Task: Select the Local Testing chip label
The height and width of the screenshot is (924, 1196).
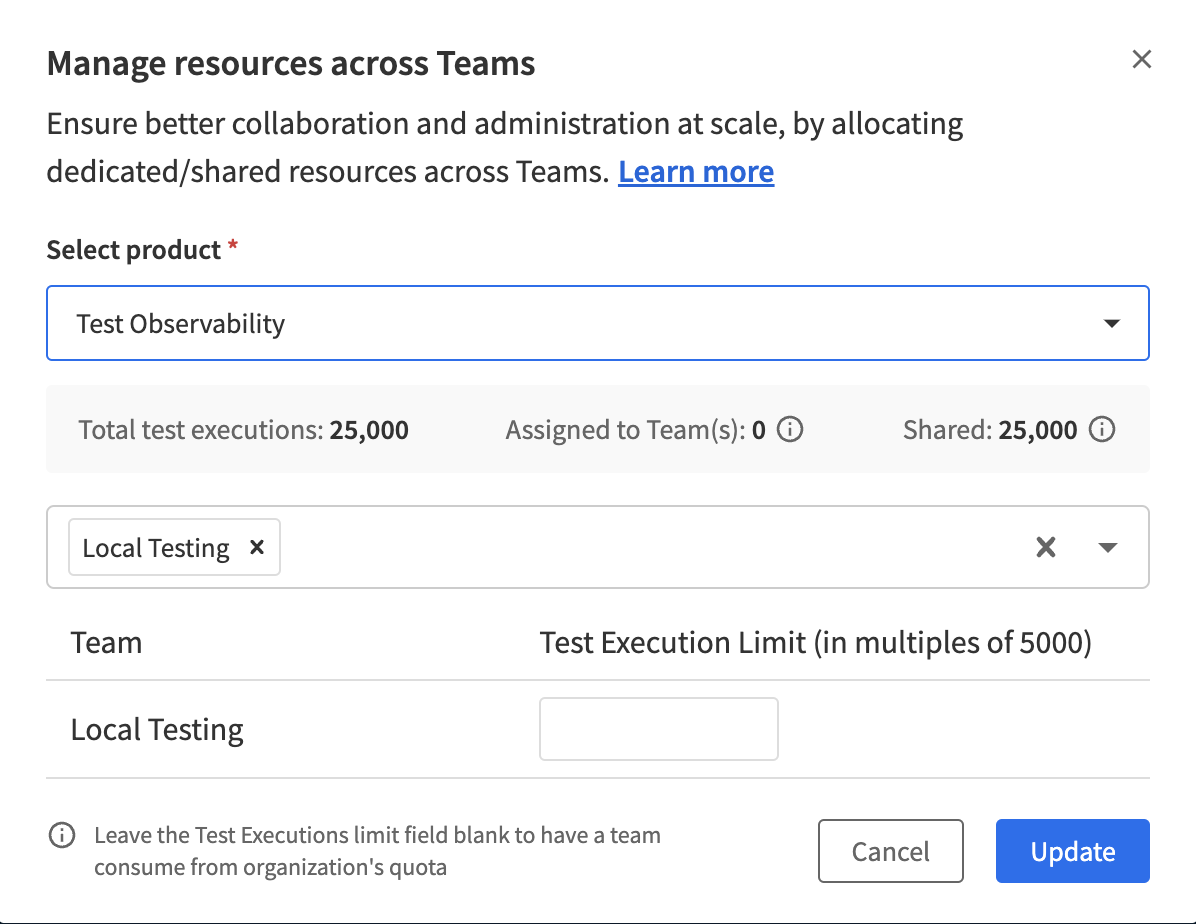Action: pyautogui.click(x=156, y=548)
